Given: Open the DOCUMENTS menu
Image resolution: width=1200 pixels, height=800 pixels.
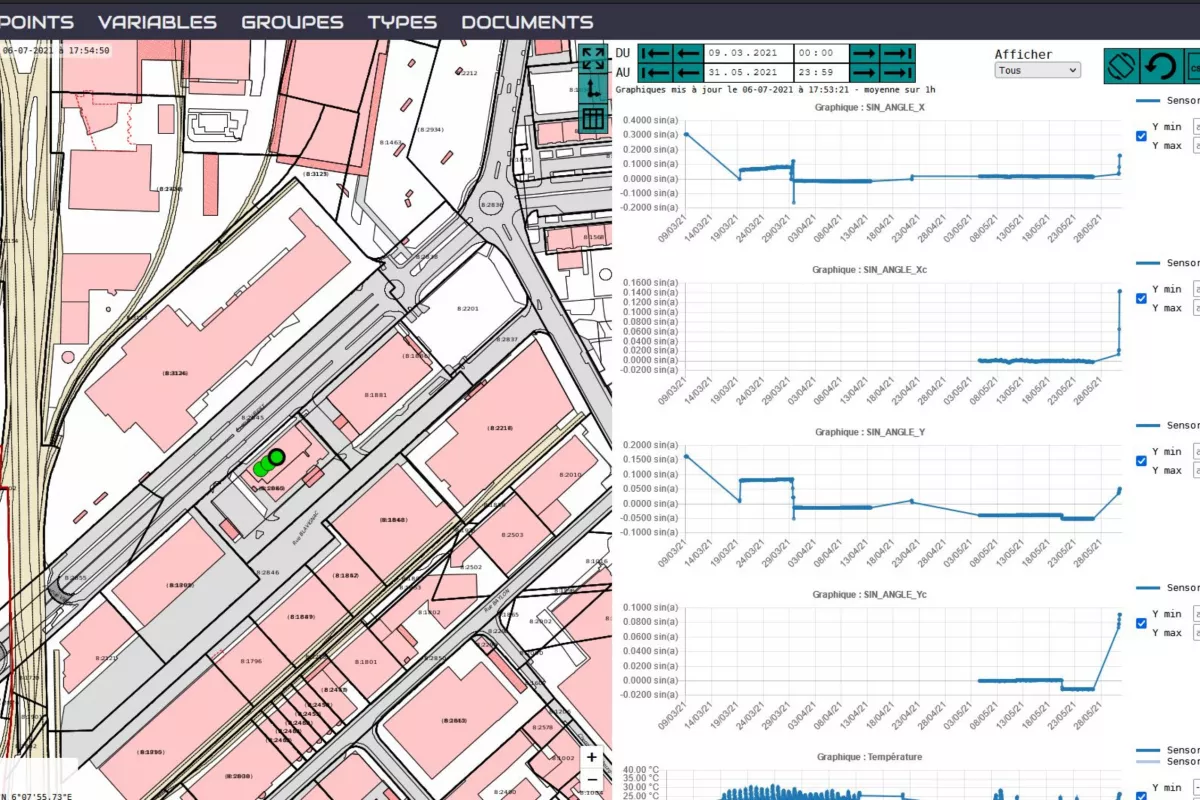Looking at the screenshot, I should 527,22.
